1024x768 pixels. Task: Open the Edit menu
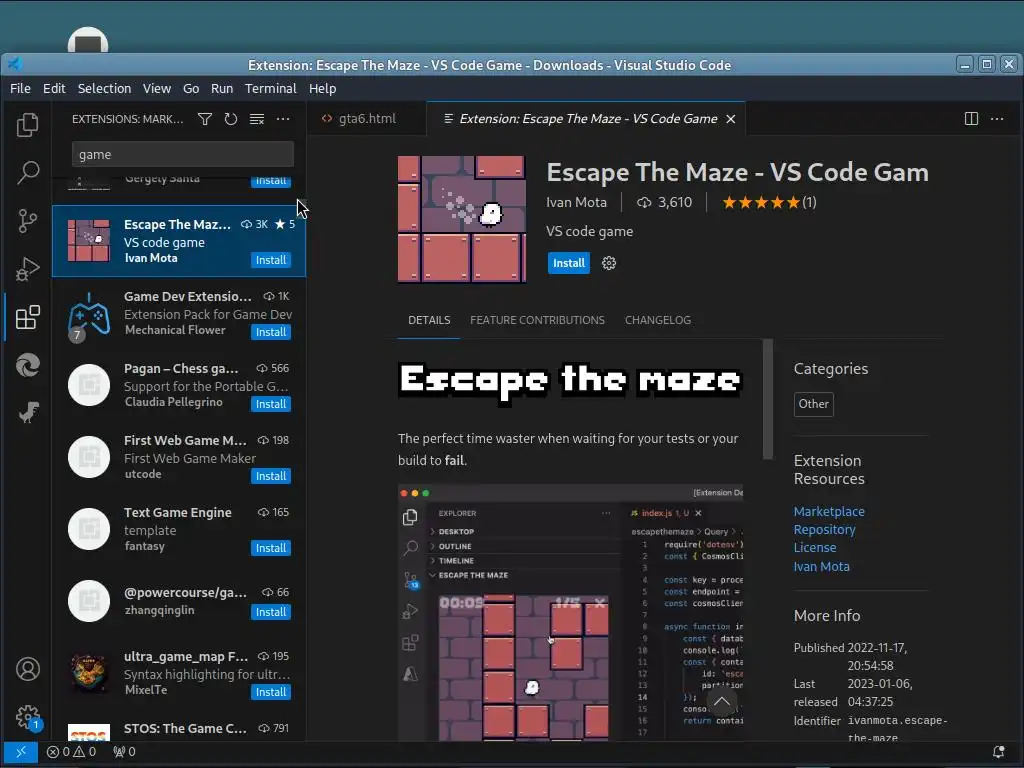[x=54, y=88]
